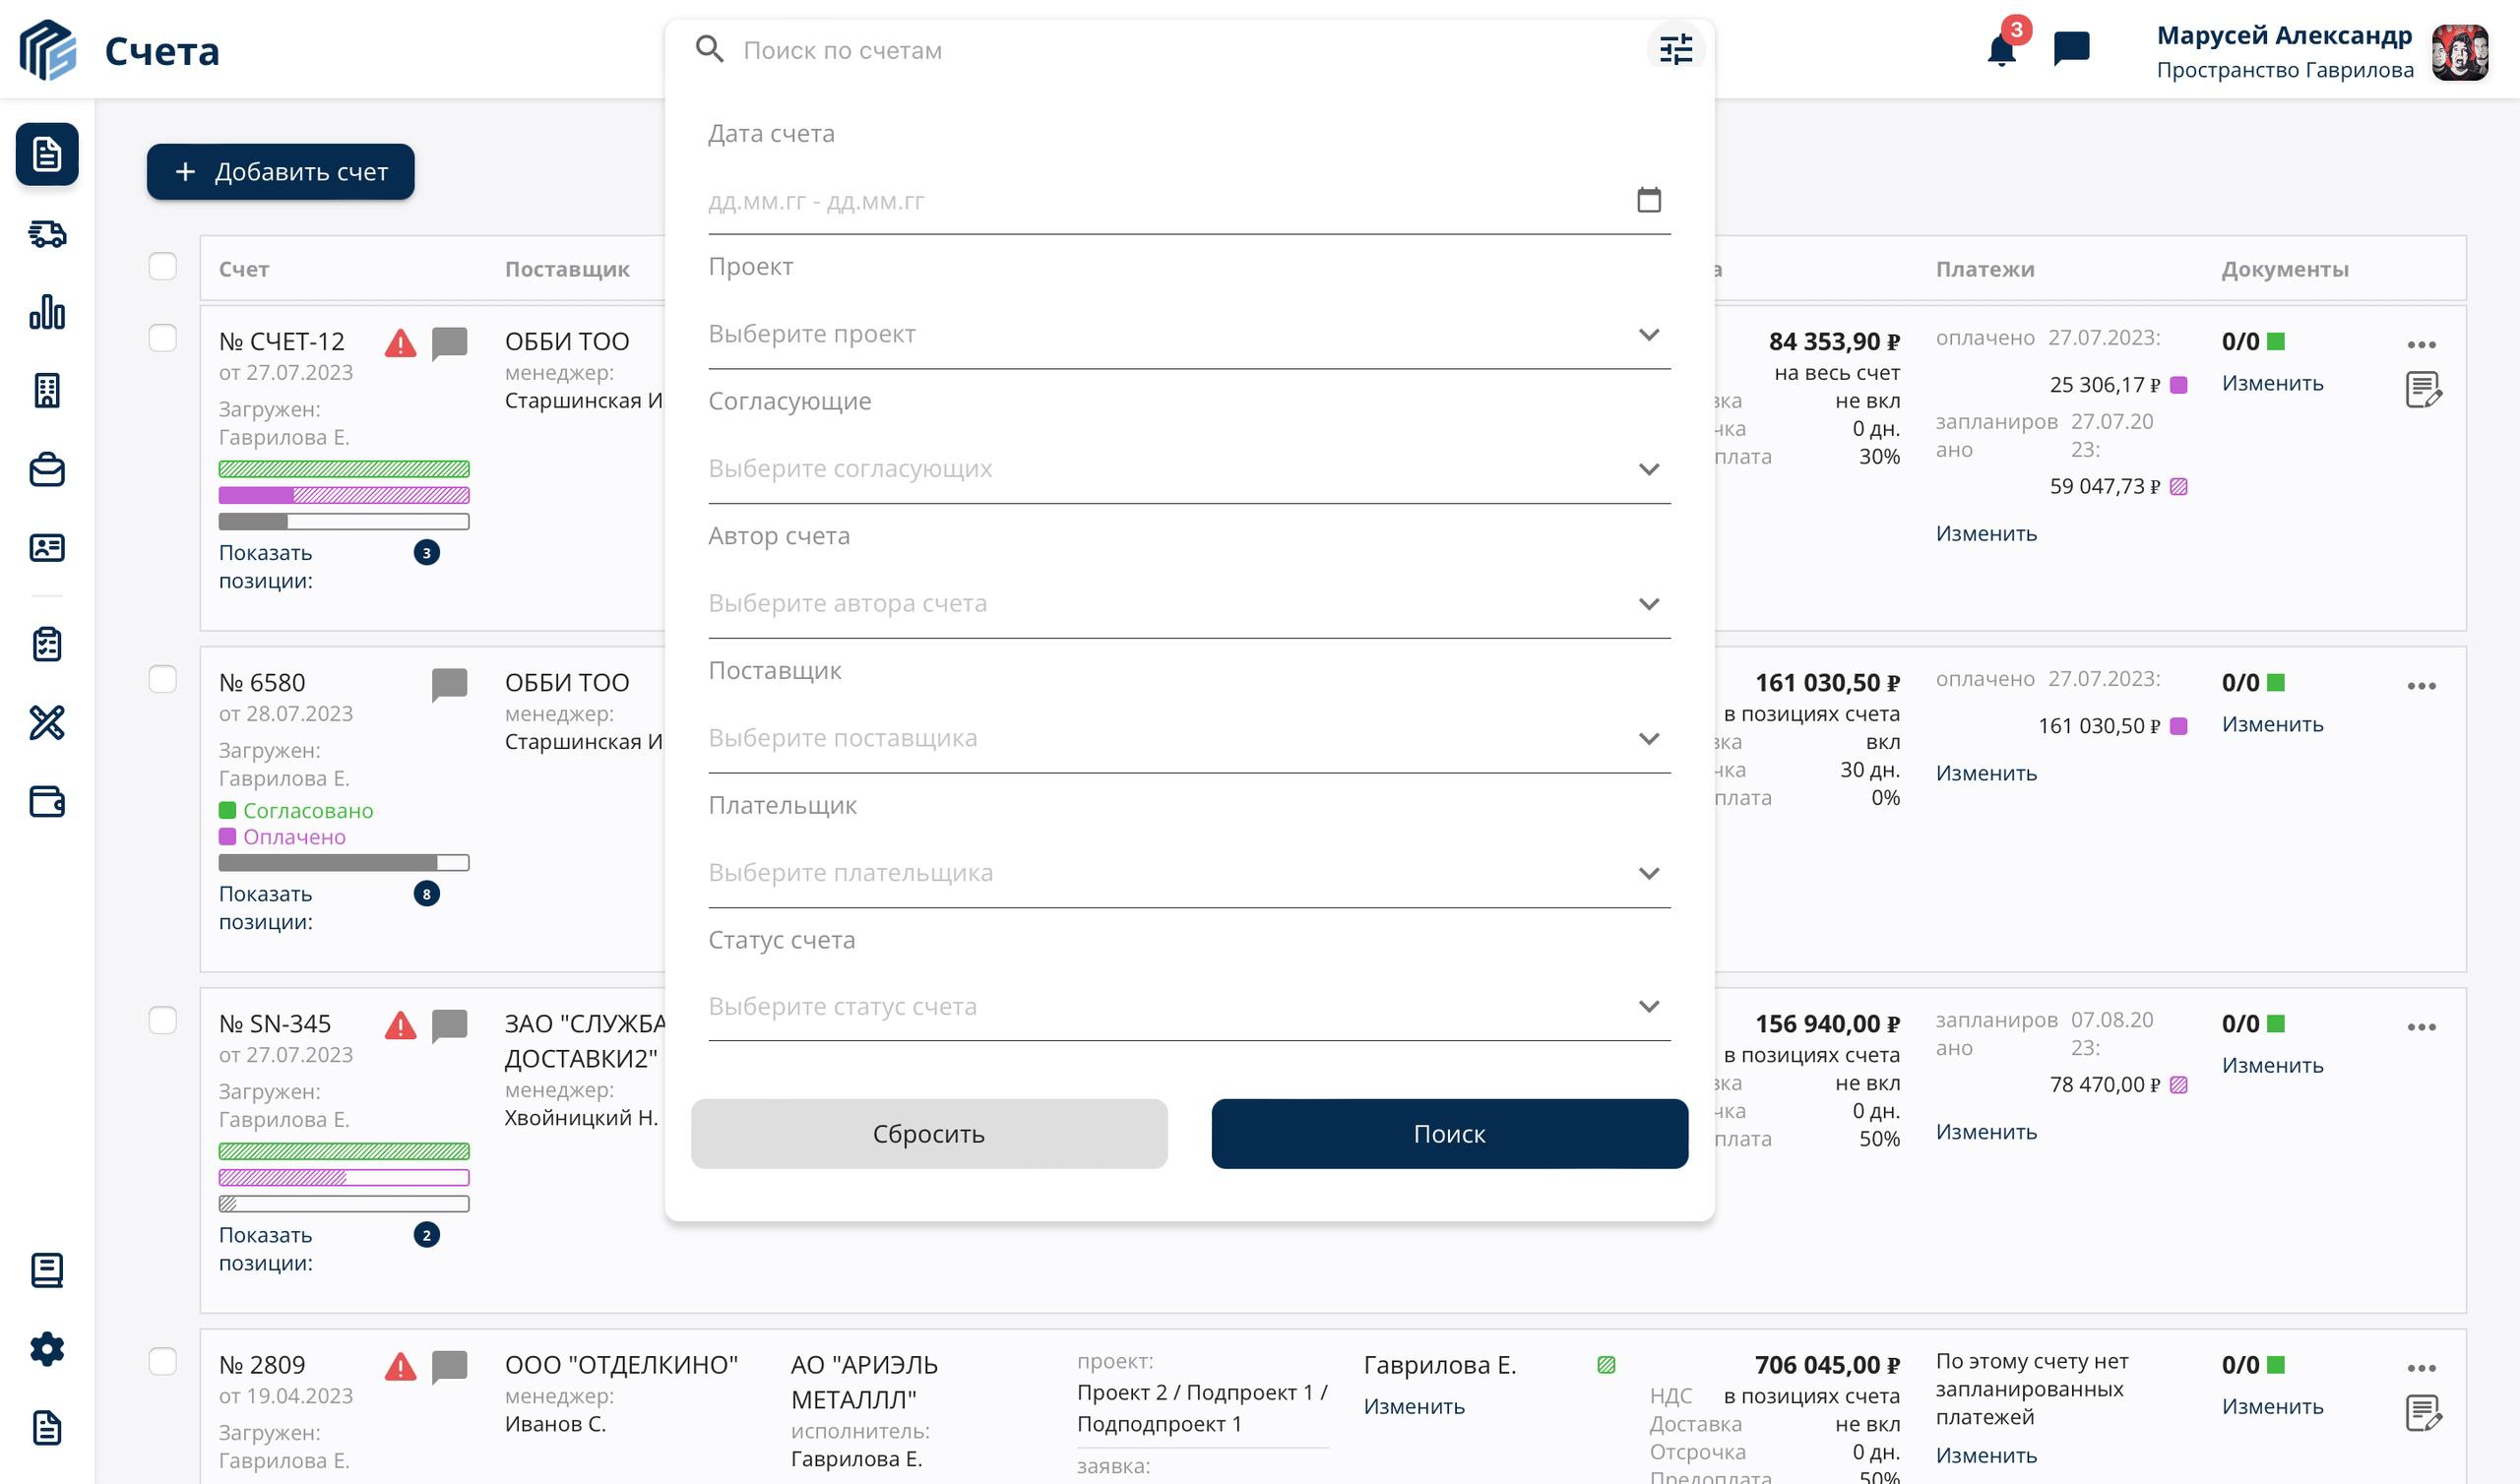Open three-dots menu for invoice 2809
2520x1484 pixels.
2421,1368
